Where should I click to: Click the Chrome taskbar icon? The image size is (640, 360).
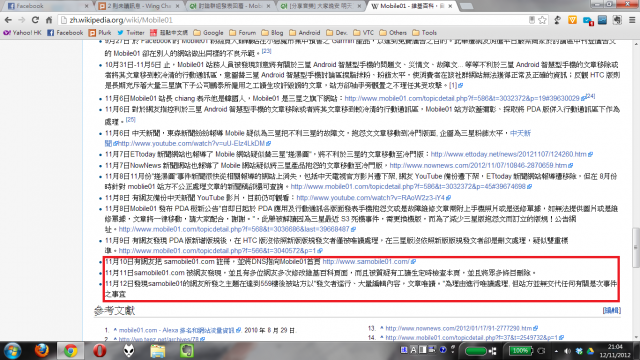[x=70, y=351]
